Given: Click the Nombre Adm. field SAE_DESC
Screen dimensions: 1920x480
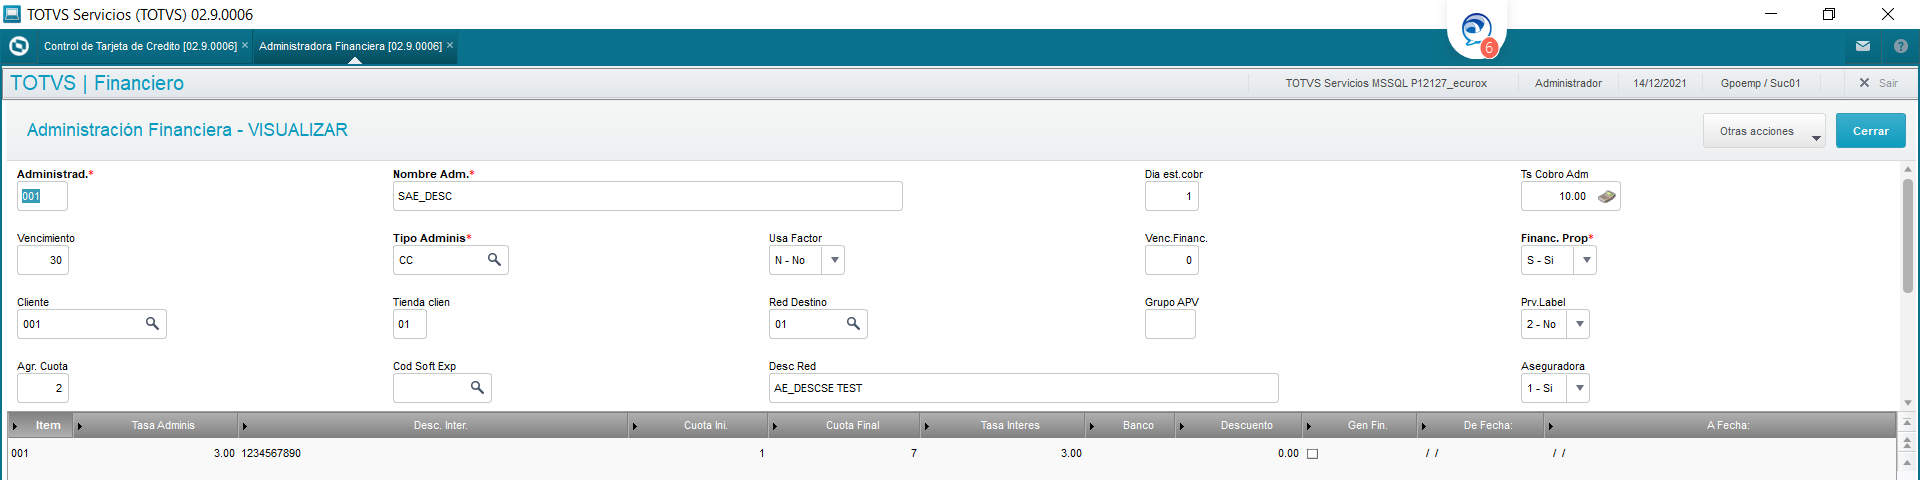Looking at the screenshot, I should tap(647, 196).
